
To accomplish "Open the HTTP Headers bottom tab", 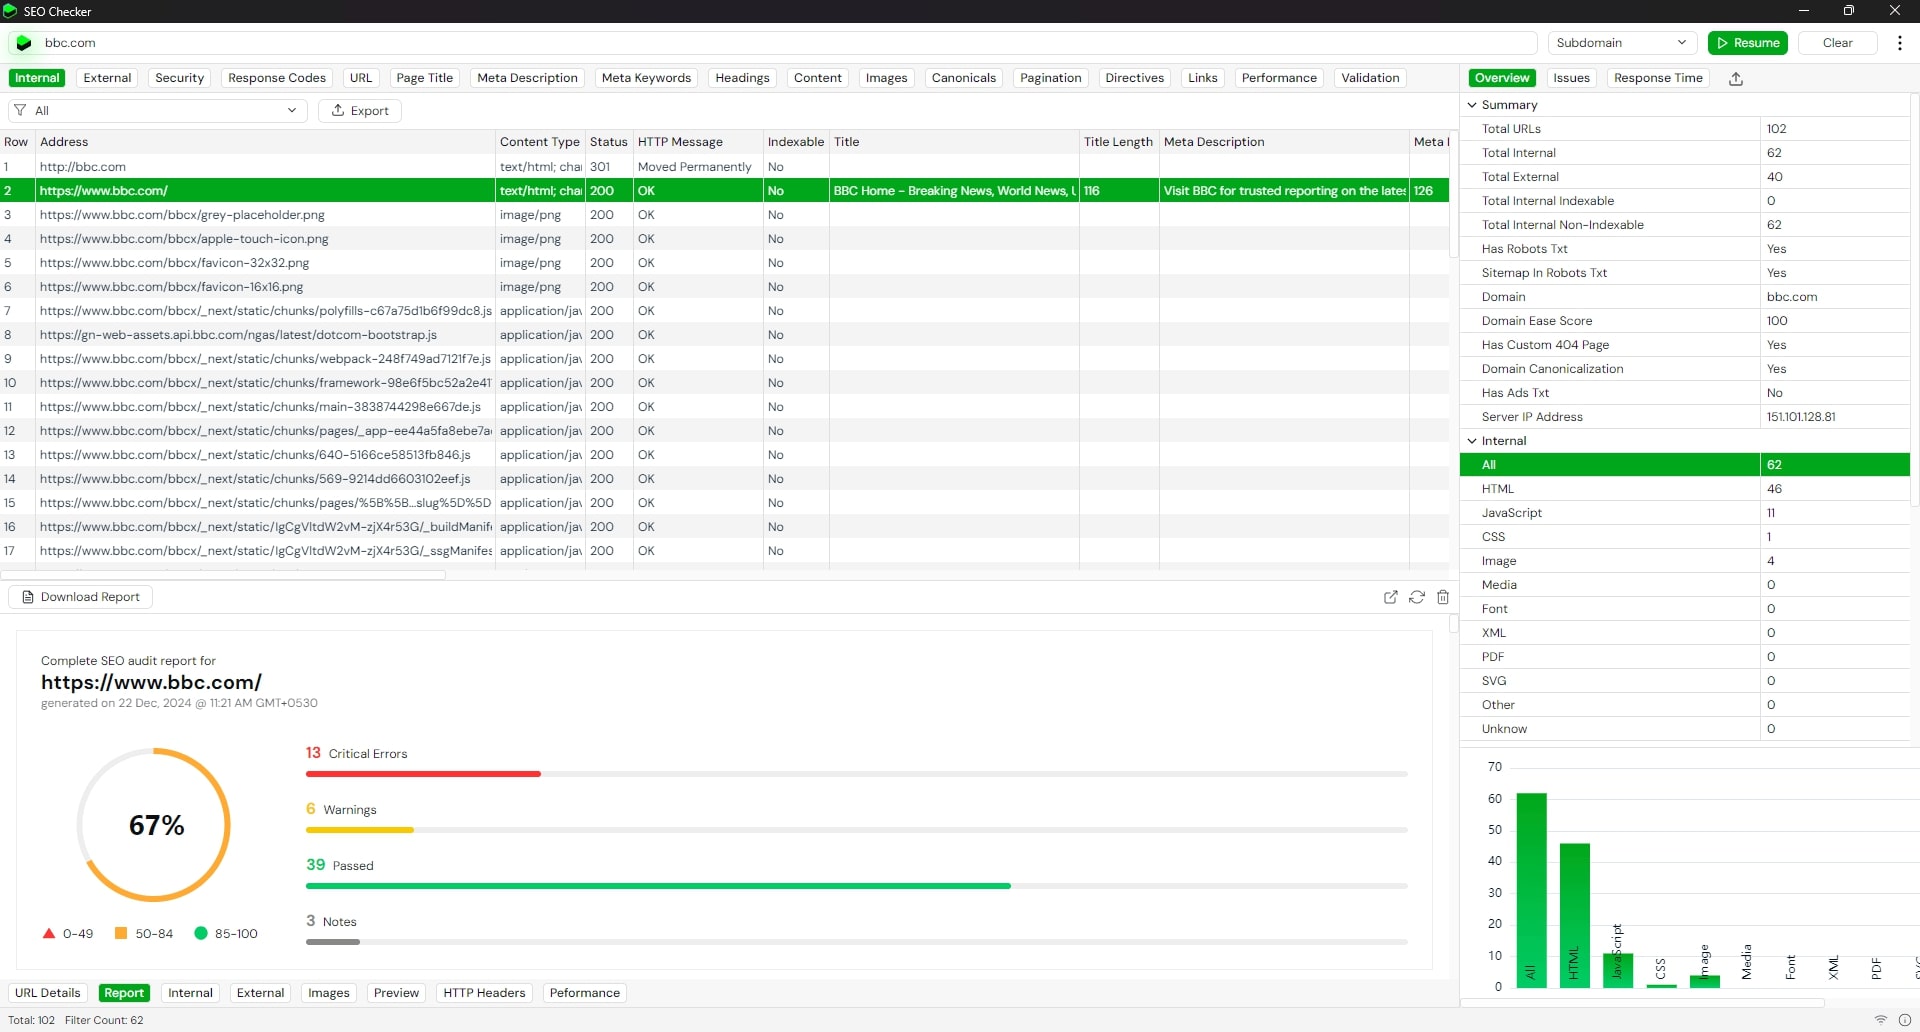I will (x=484, y=993).
